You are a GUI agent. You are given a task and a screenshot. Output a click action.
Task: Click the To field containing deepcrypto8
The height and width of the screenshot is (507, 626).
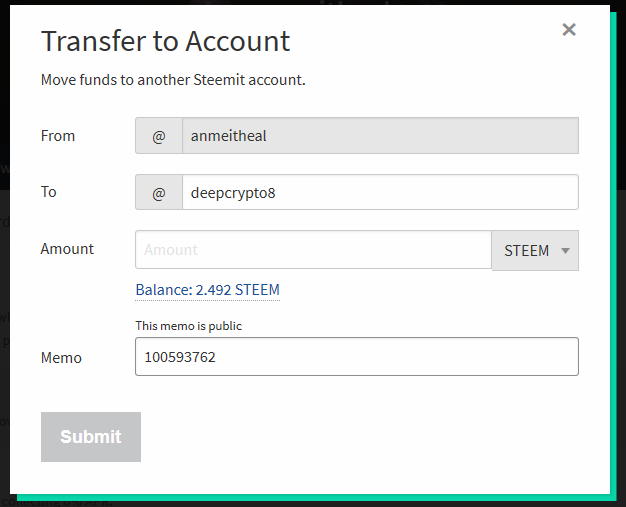pos(380,192)
